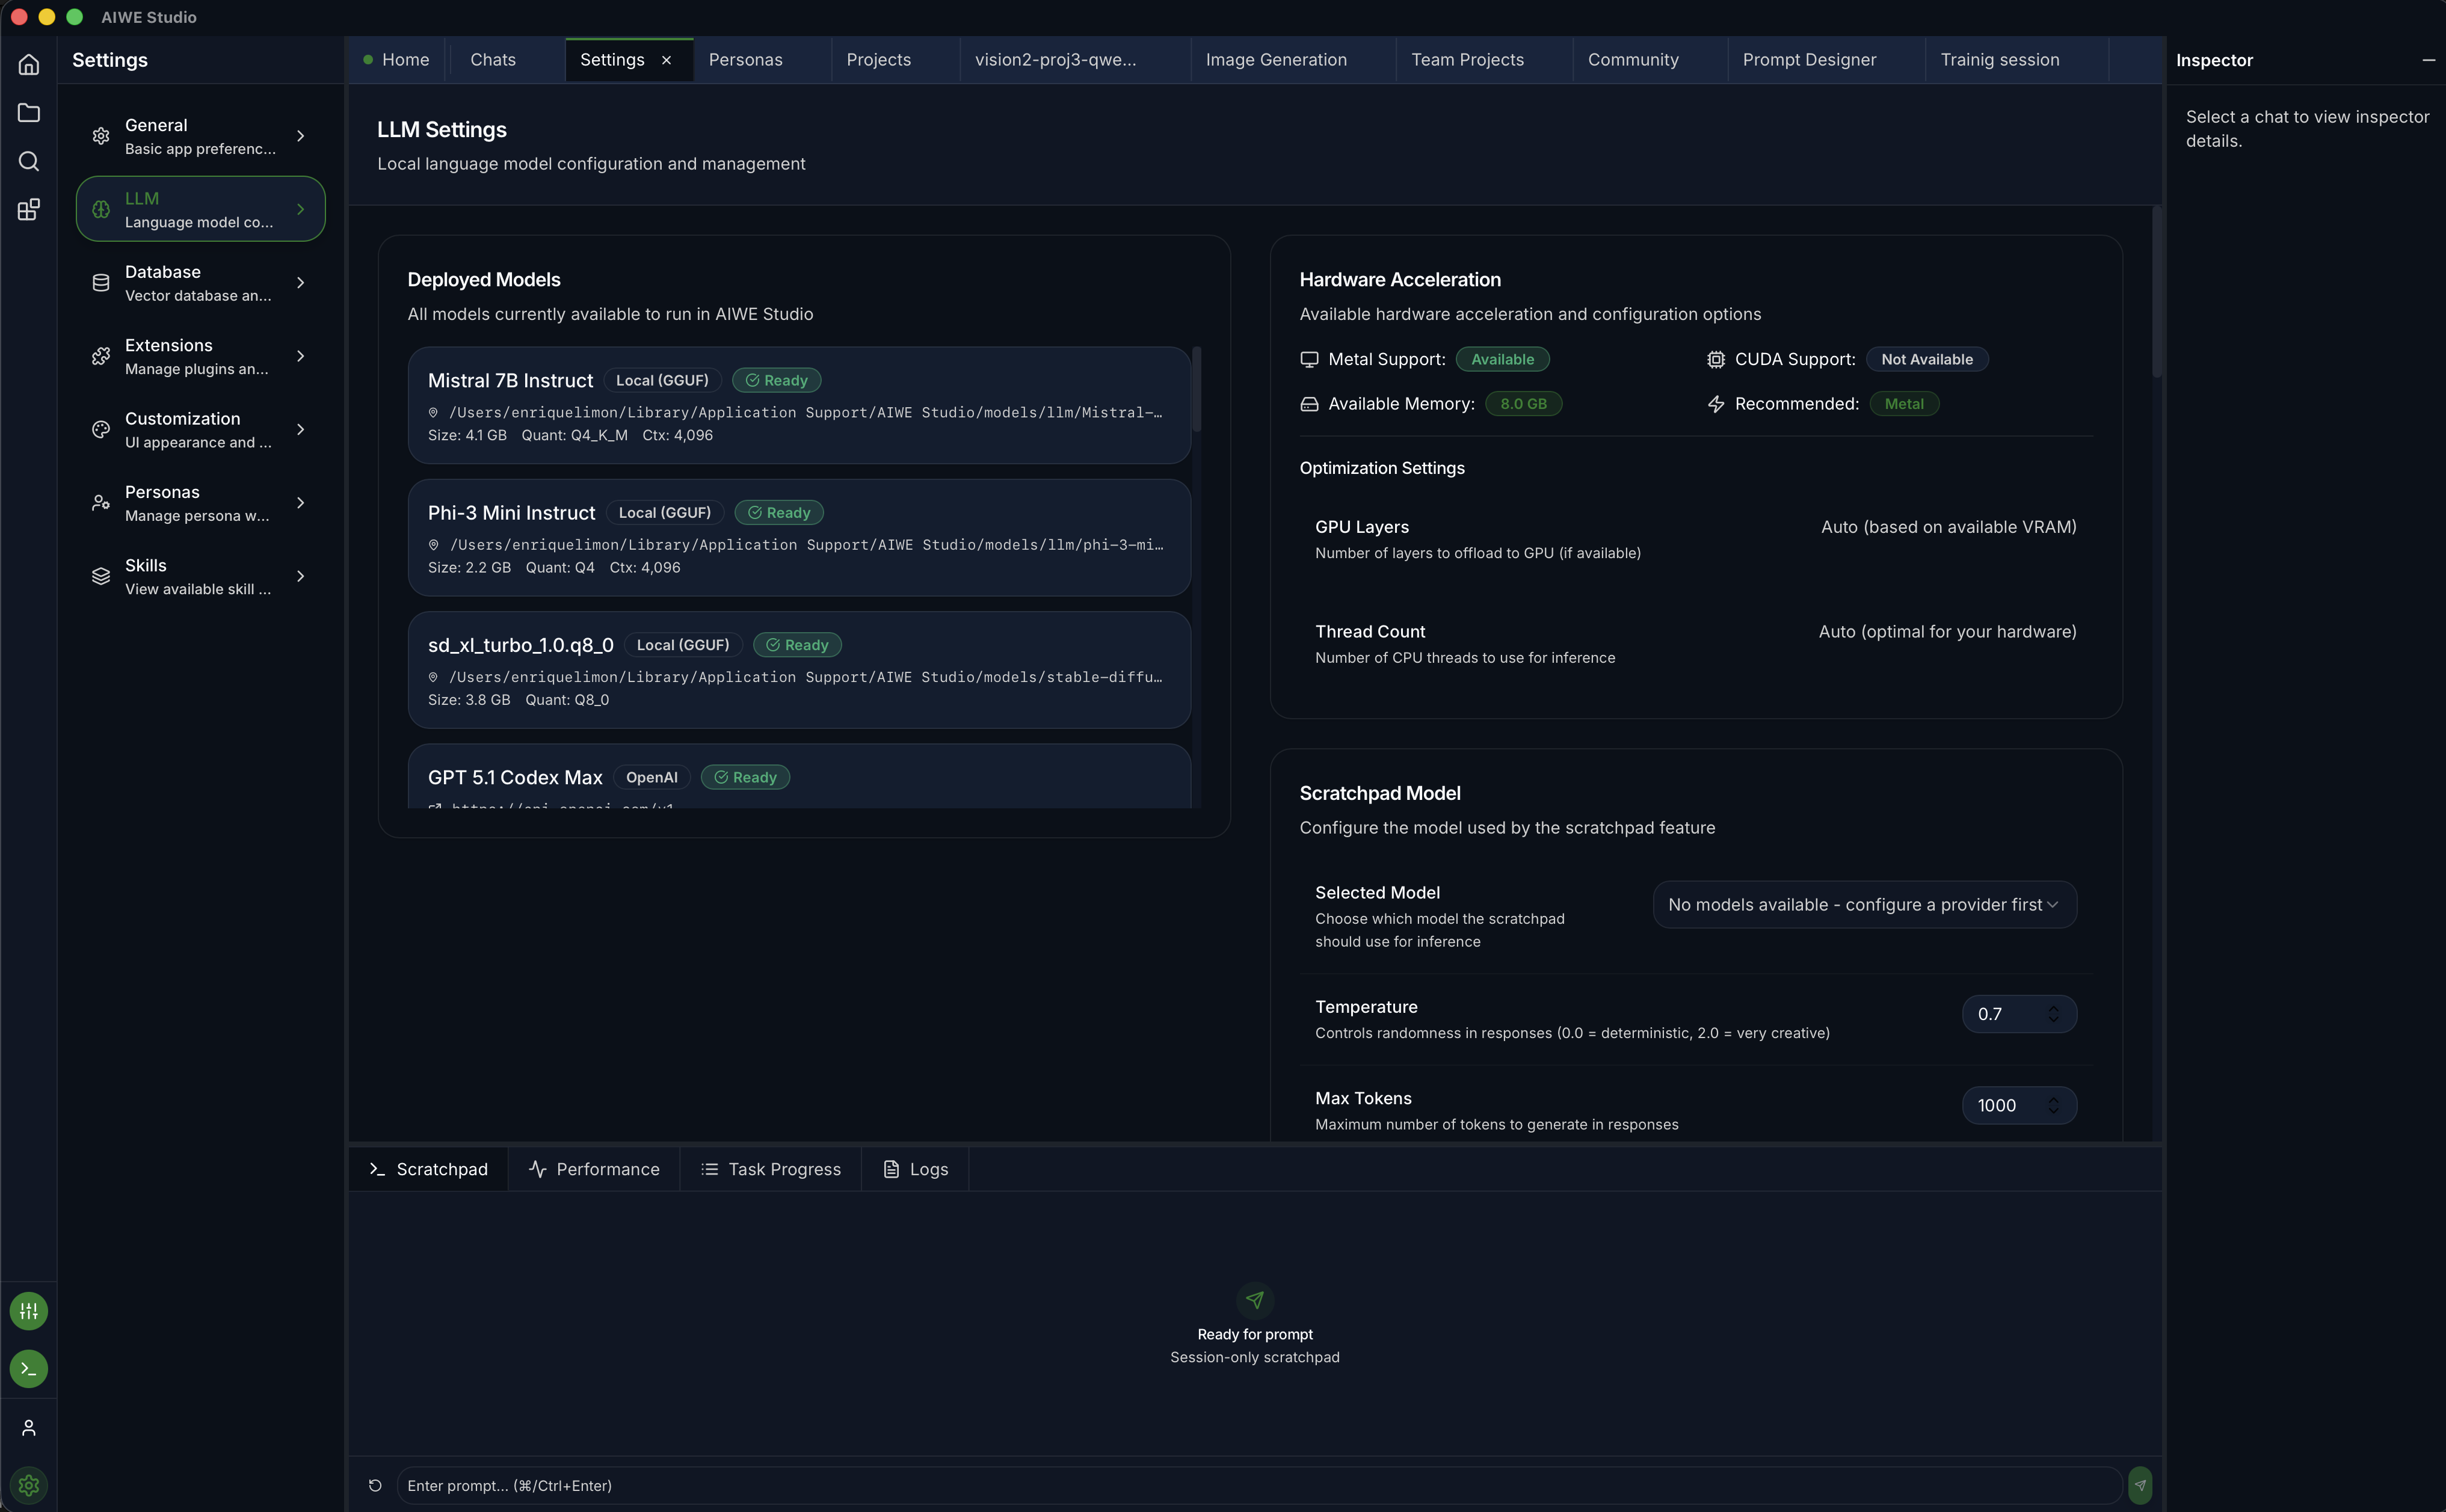Click the CUDA Support chip icon
This screenshot has width=2446, height=1512.
pos(1716,359)
